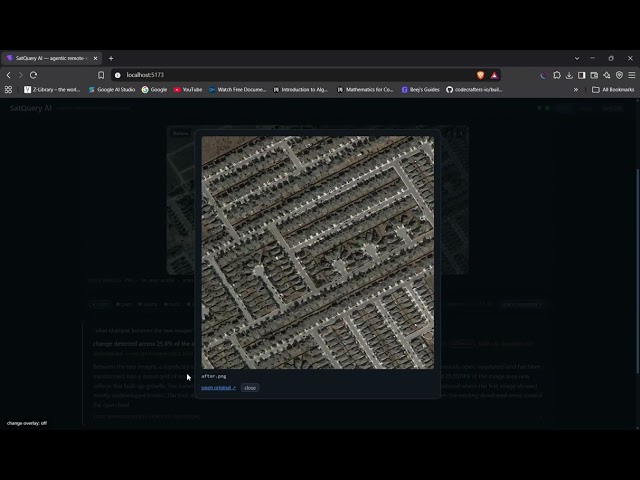Open Beej's Guides bookmark
Image resolution: width=640 pixels, height=480 pixels.
[x=420, y=89]
